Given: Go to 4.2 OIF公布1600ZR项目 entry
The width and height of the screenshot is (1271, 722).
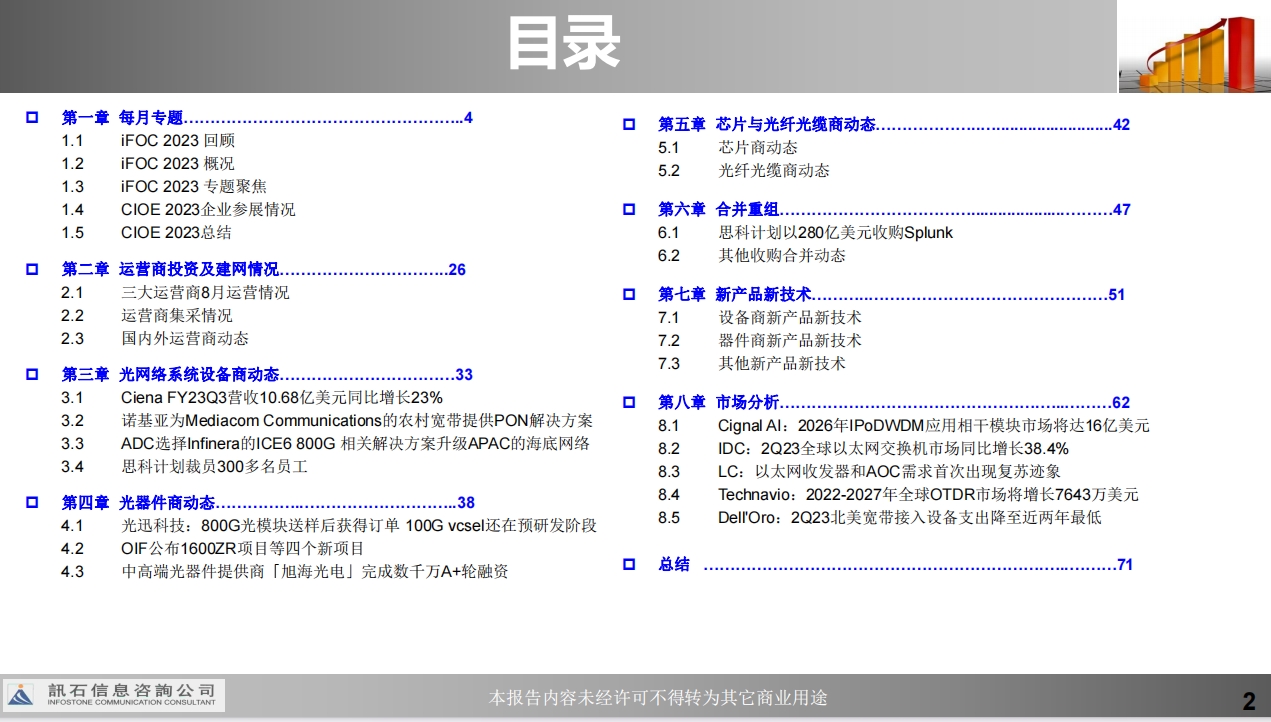Looking at the screenshot, I should click(242, 549).
